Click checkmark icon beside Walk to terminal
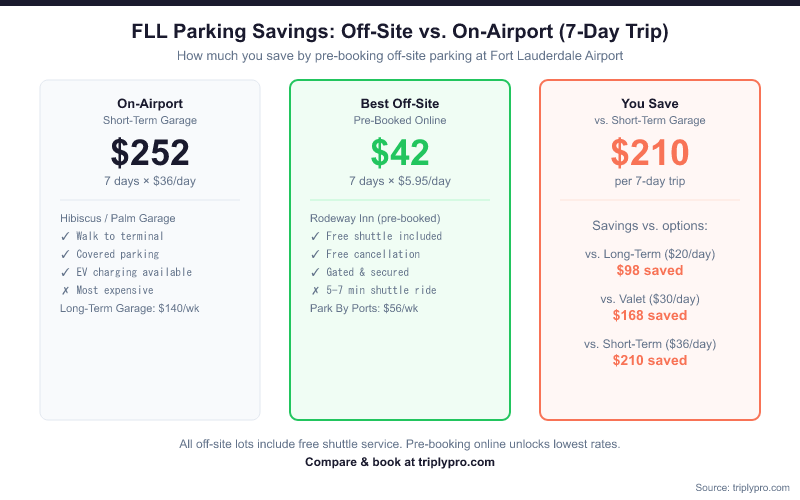This screenshot has width=800, height=500. [65, 237]
